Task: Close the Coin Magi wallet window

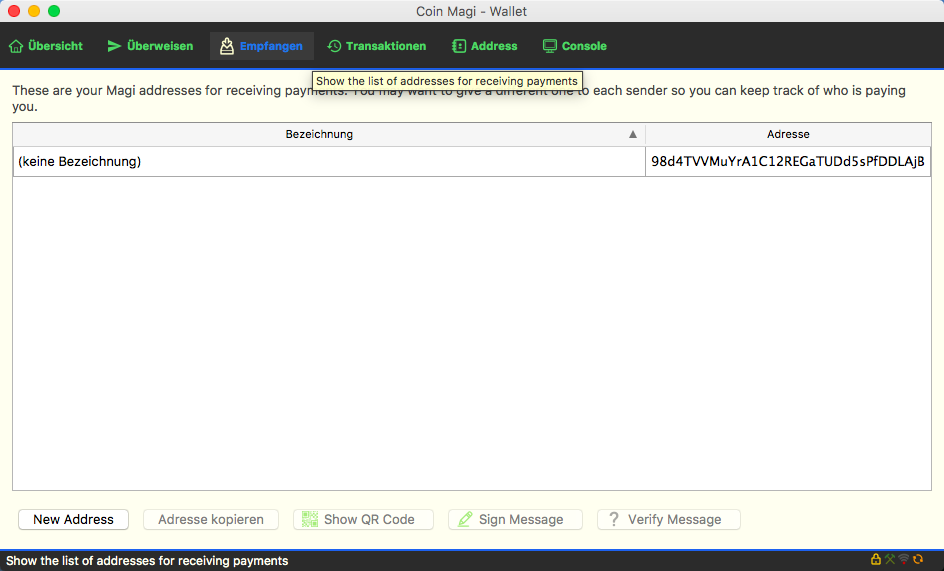Action: pos(14,11)
